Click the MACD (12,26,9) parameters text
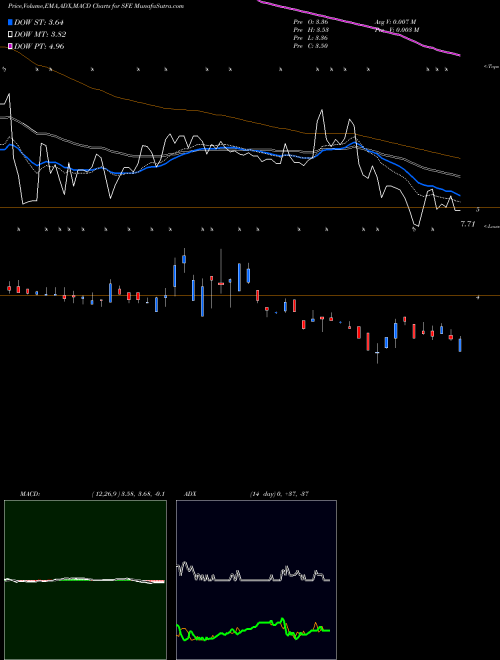500x660 pixels. pos(128,494)
